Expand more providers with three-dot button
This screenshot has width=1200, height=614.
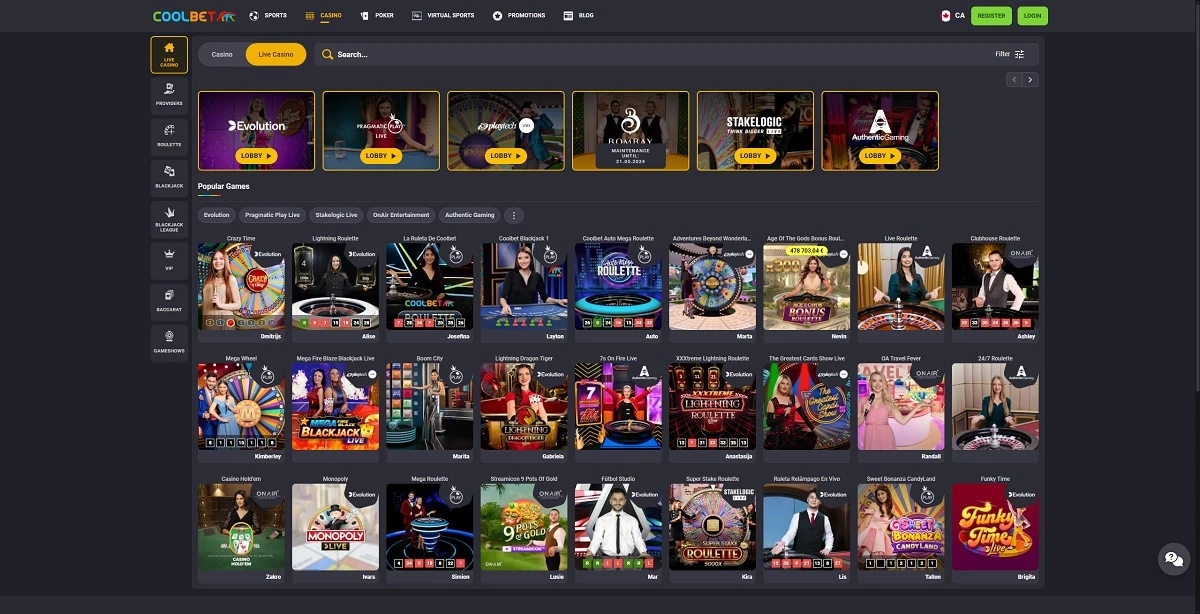click(x=514, y=215)
